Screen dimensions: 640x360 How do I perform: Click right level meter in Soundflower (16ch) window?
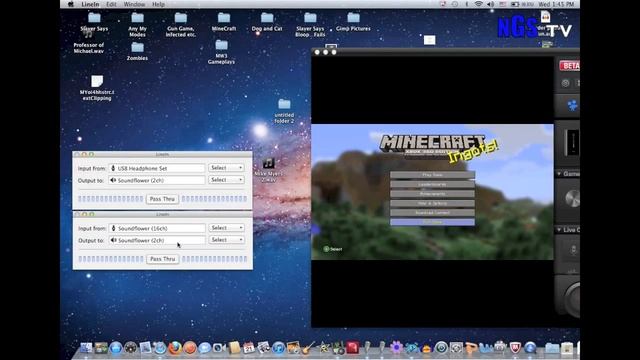214,259
